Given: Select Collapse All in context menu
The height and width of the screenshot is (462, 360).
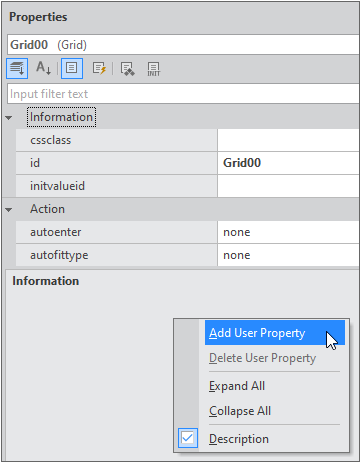Looking at the screenshot, I should coord(240,411).
